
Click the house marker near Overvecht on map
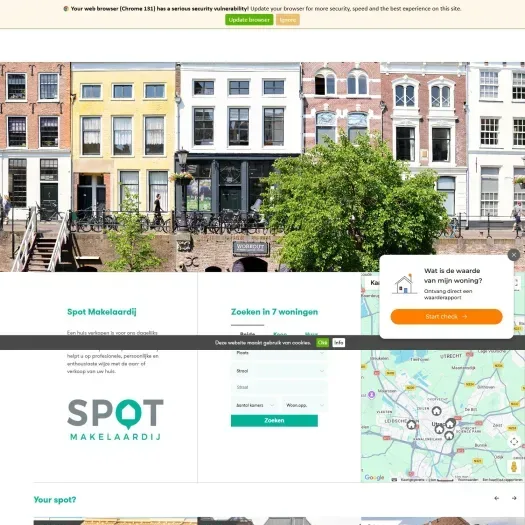click(436, 410)
